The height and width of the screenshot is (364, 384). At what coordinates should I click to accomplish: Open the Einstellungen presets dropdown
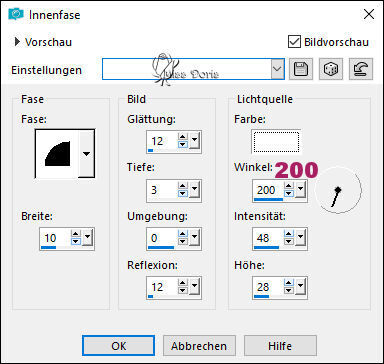click(277, 69)
